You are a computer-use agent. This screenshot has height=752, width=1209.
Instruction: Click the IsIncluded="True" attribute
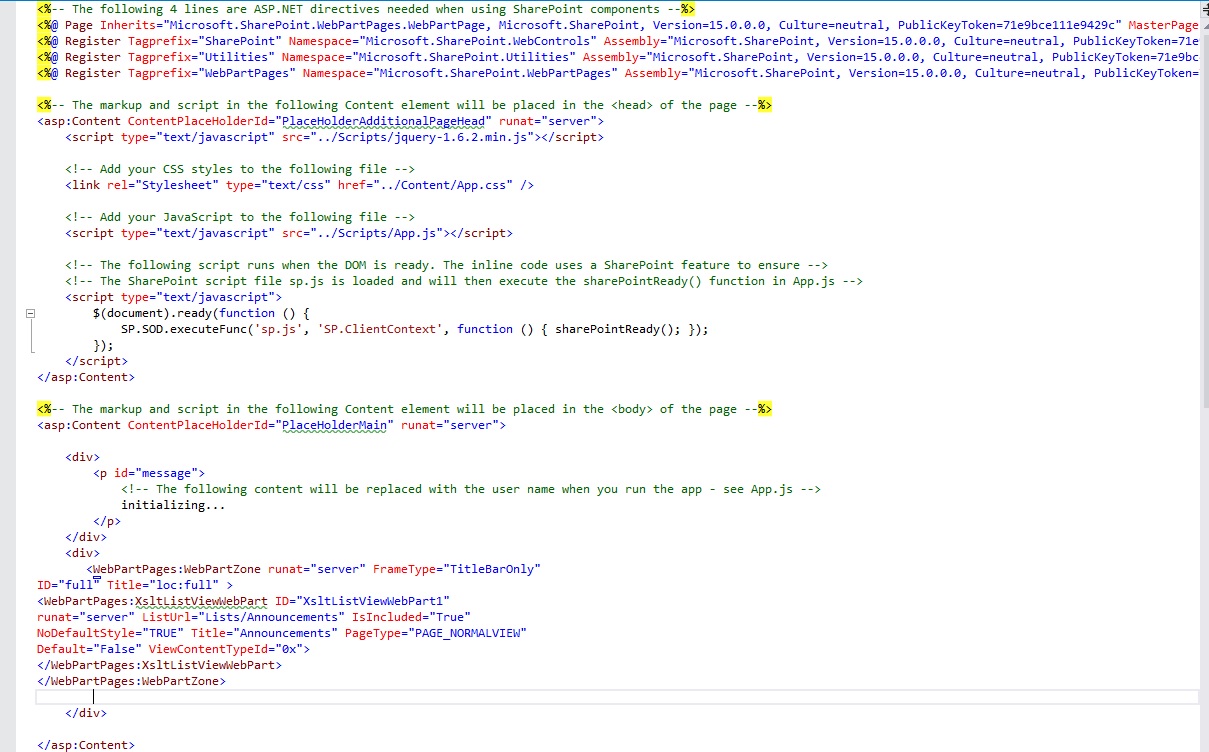pyautogui.click(x=411, y=617)
